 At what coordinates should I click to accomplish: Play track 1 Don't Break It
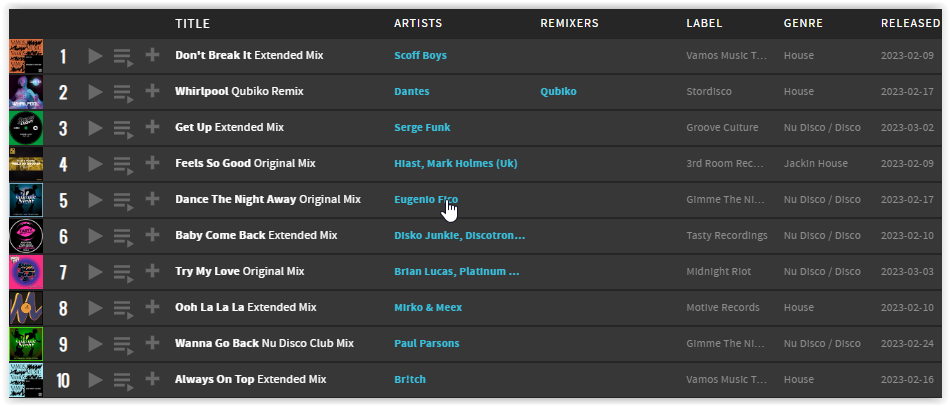[x=95, y=56]
